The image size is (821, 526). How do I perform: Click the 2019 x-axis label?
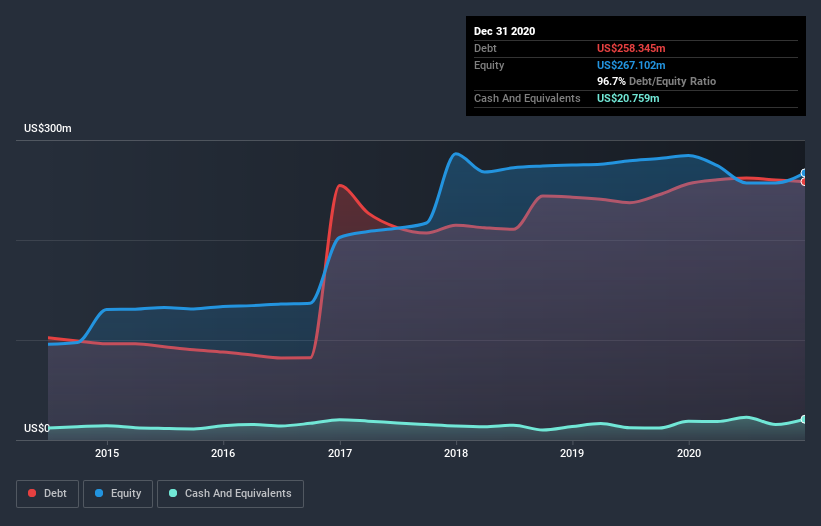pyautogui.click(x=572, y=453)
